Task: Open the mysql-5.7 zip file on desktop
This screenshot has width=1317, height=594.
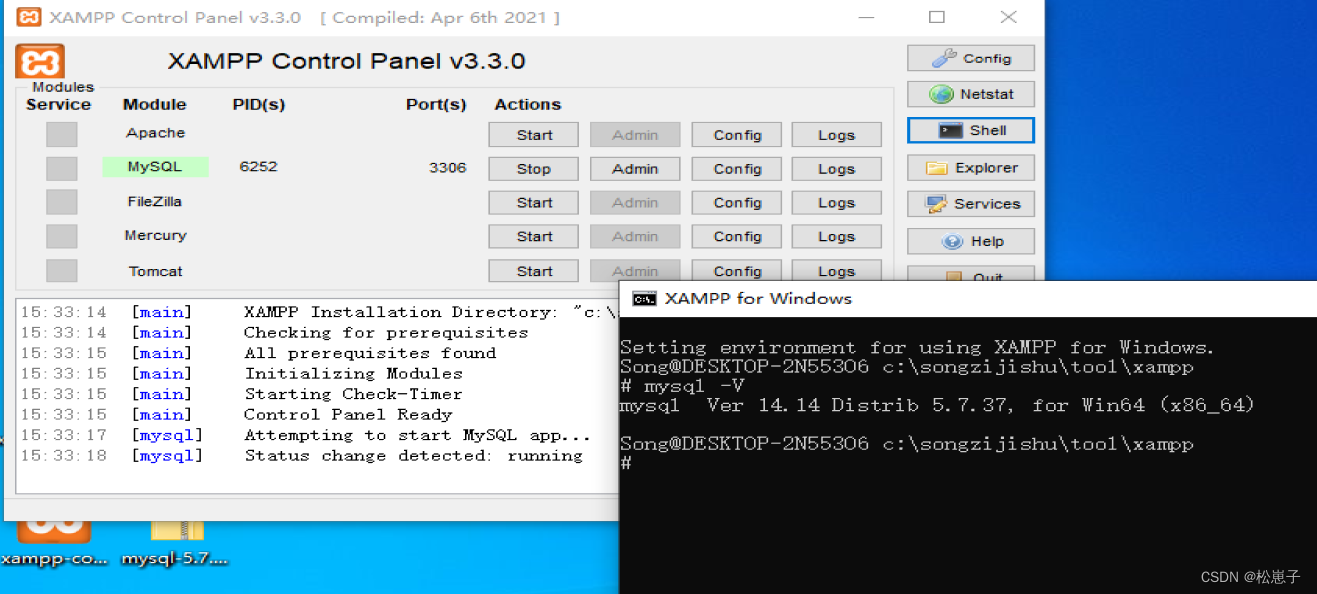Action: 175,541
